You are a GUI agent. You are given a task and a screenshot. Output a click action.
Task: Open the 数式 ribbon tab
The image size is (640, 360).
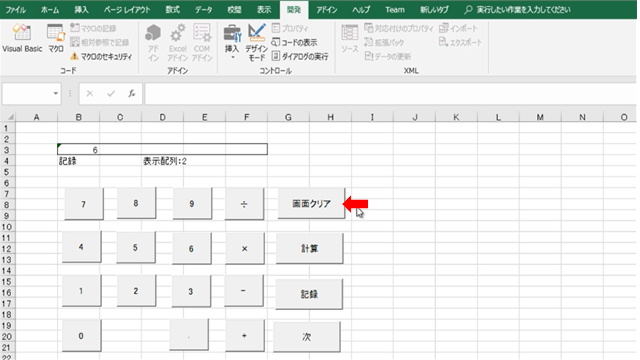click(172, 9)
